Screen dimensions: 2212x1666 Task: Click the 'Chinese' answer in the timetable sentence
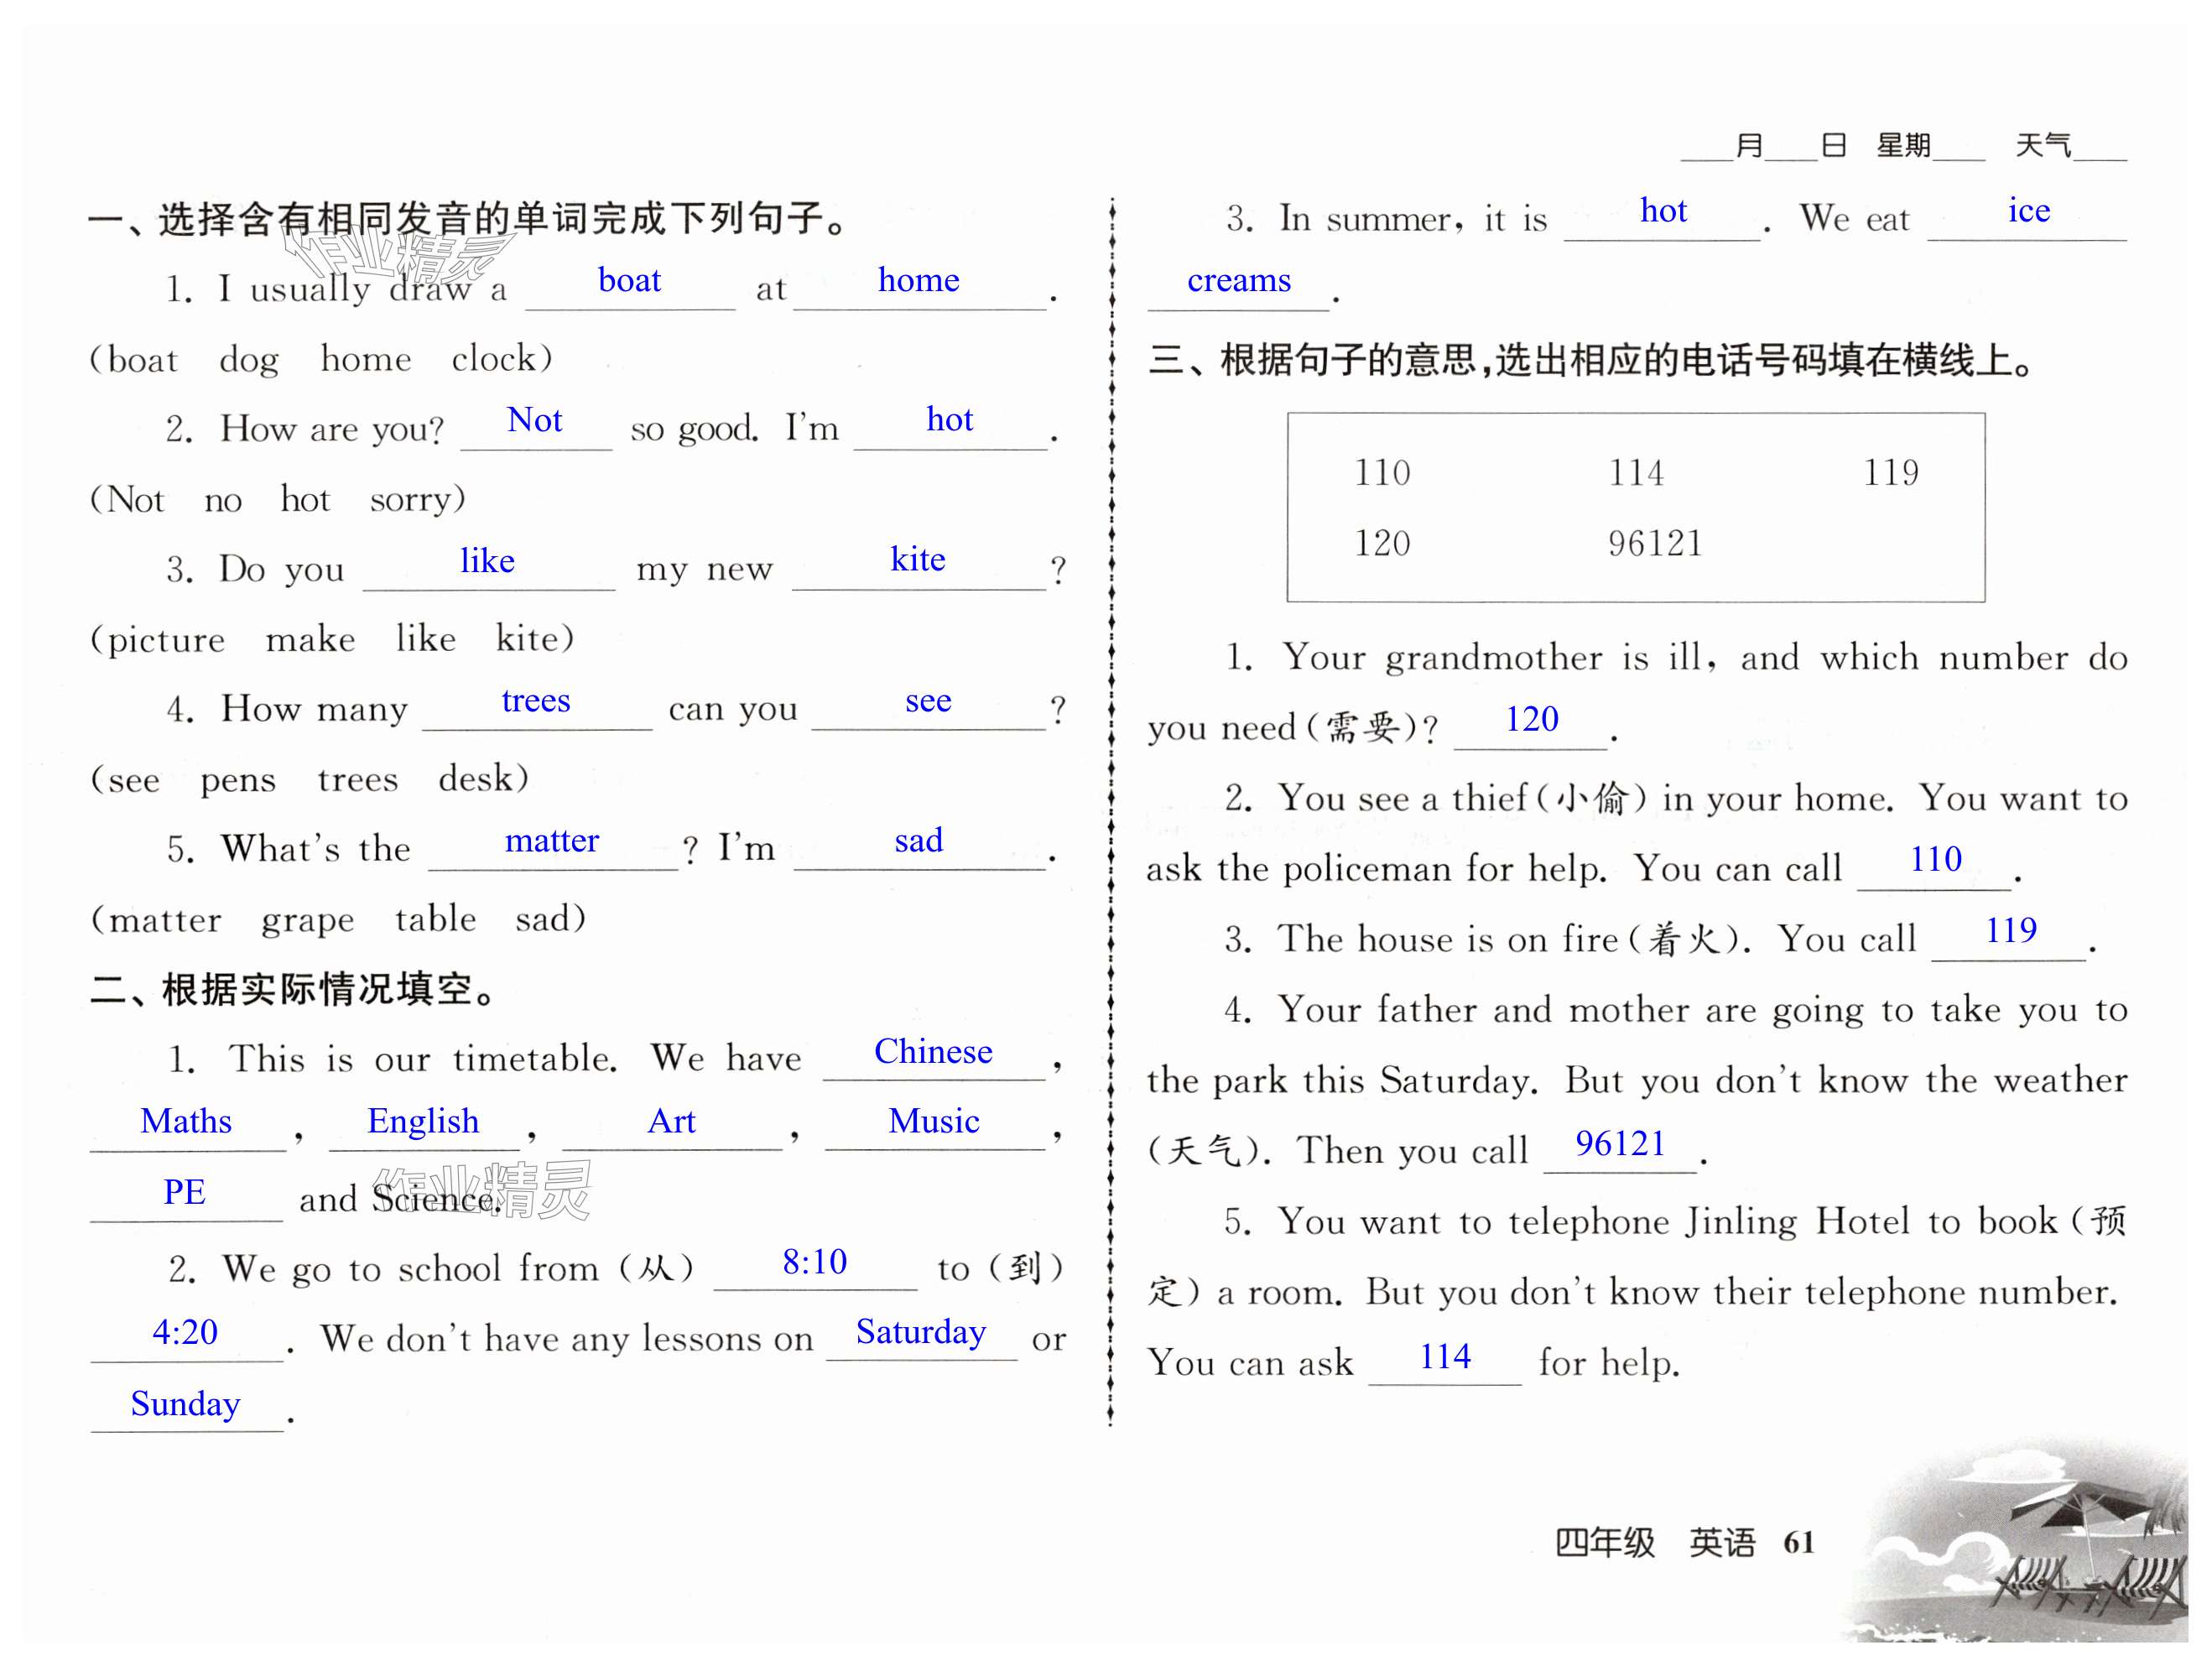[933, 1052]
